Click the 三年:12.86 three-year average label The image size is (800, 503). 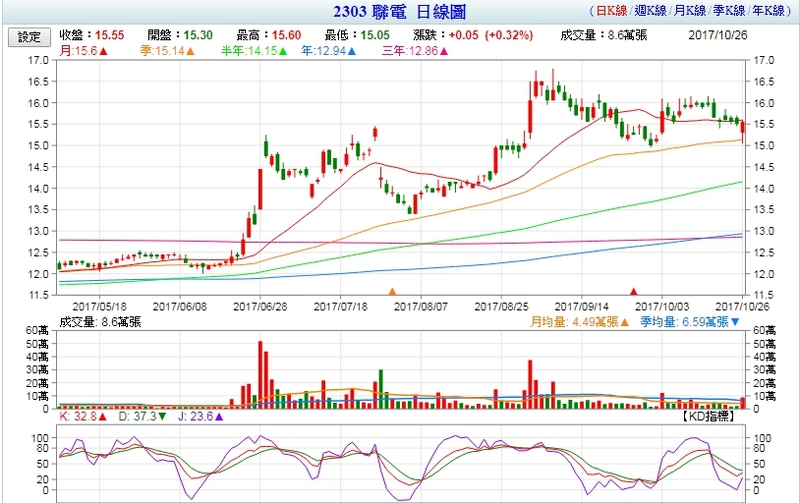(x=410, y=51)
